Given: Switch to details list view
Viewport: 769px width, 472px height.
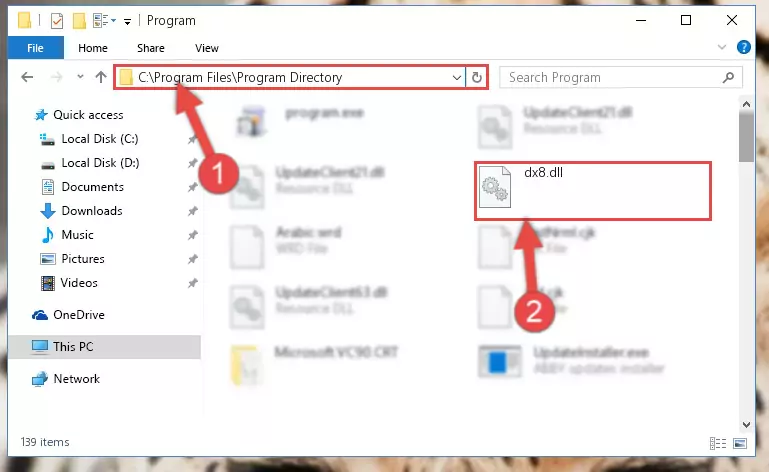Looking at the screenshot, I should (x=718, y=444).
